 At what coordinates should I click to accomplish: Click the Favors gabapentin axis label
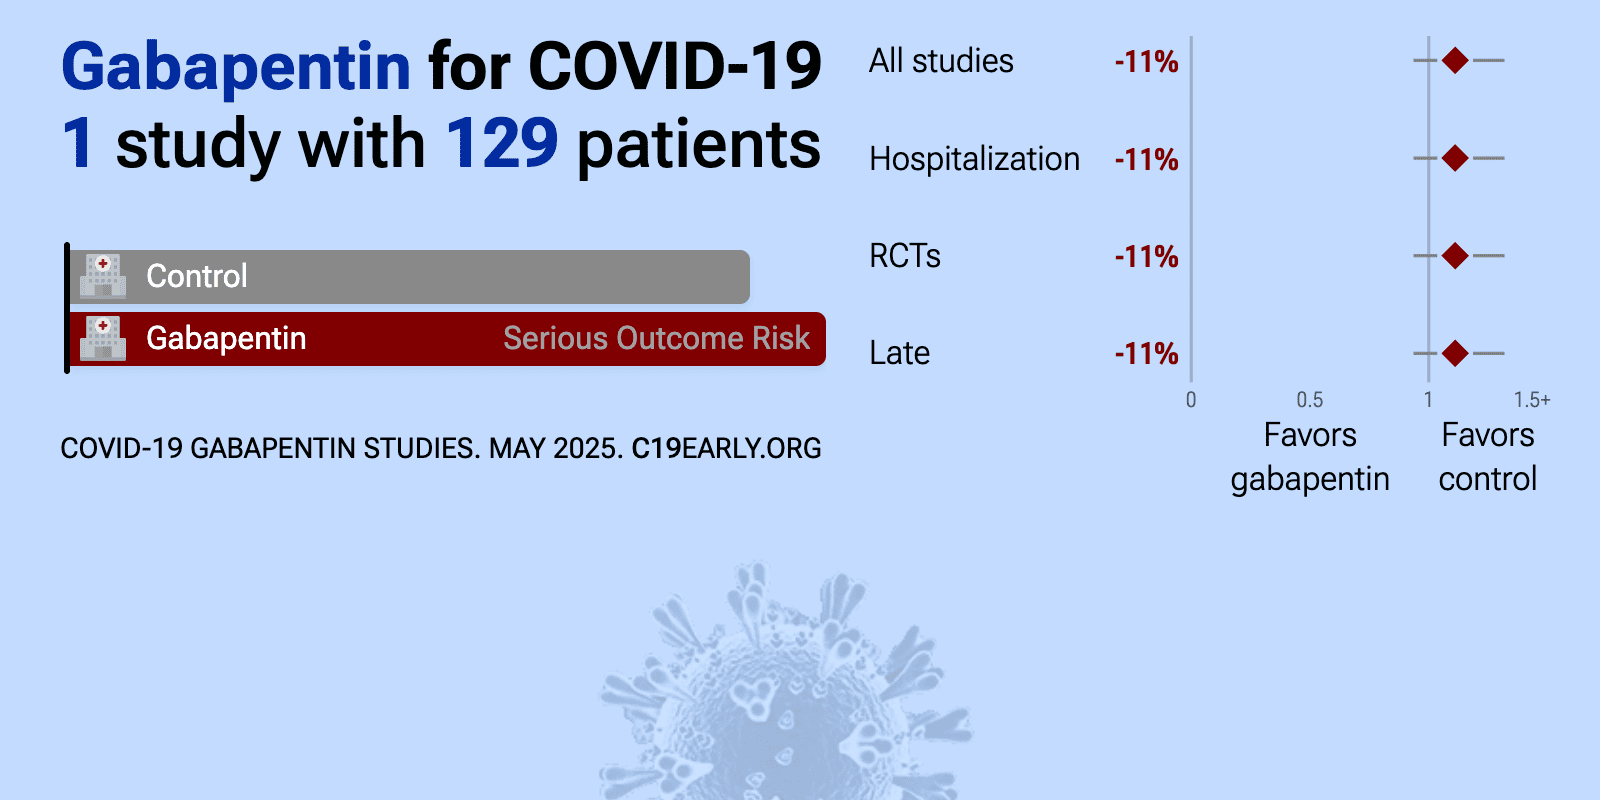[x=1310, y=457]
